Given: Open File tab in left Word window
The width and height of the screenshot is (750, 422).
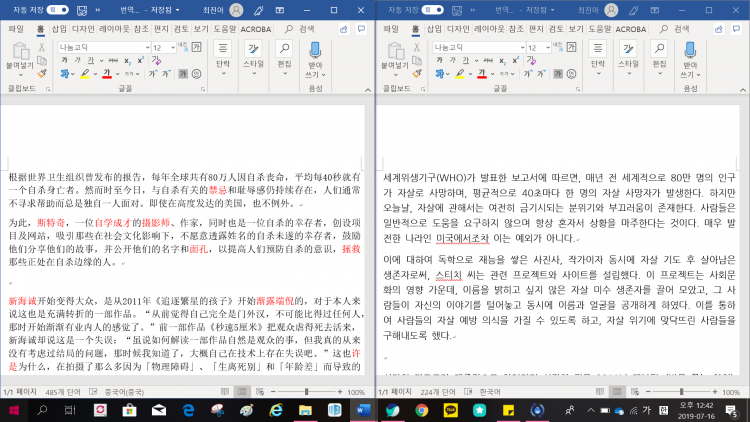Looking at the screenshot, I should (16, 29).
